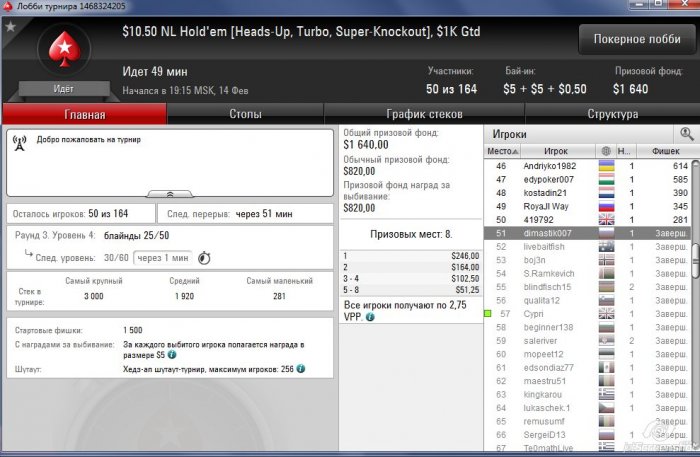Select player remusumf in the list
This screenshot has width=700, height=457.
point(587,421)
